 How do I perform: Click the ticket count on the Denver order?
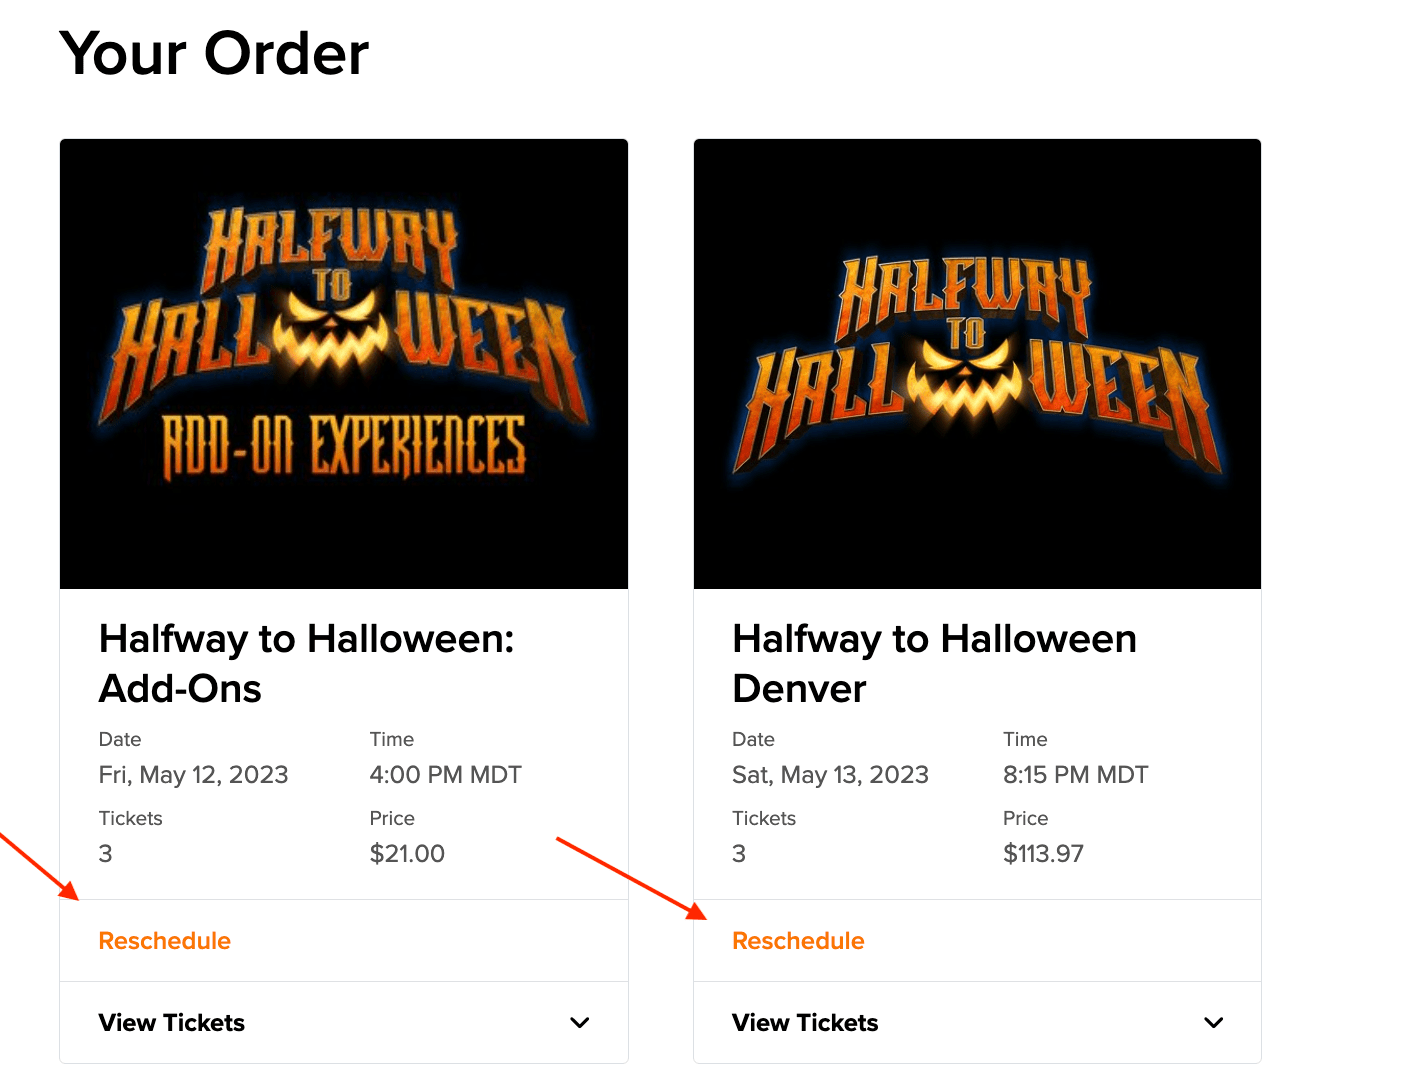tap(739, 853)
